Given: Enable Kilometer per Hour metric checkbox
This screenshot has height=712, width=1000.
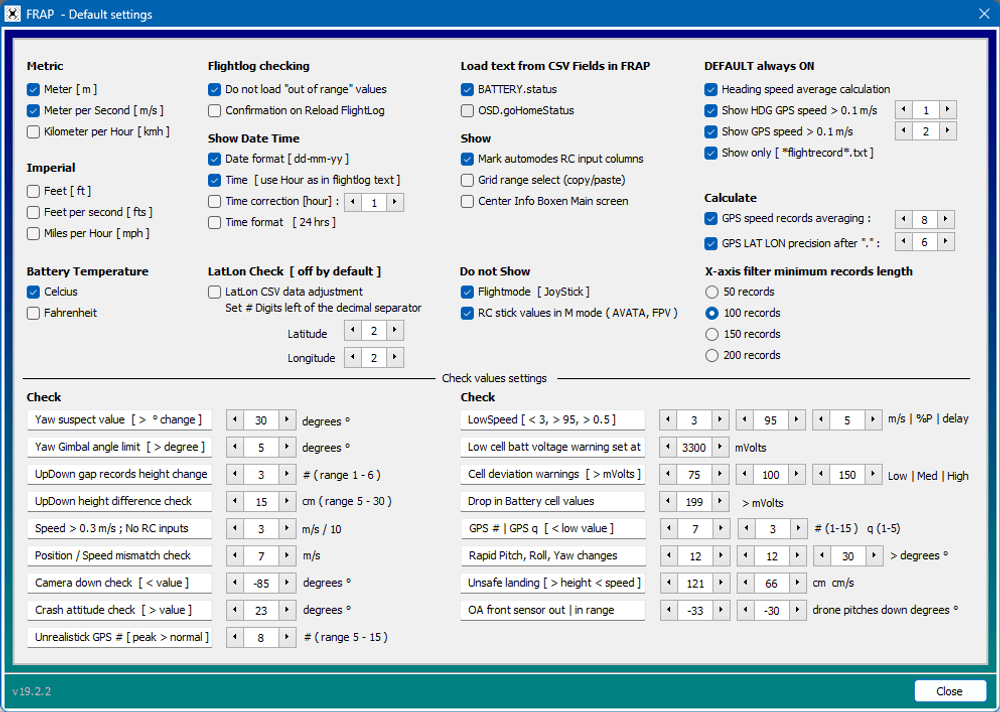Looking at the screenshot, I should 34,132.
